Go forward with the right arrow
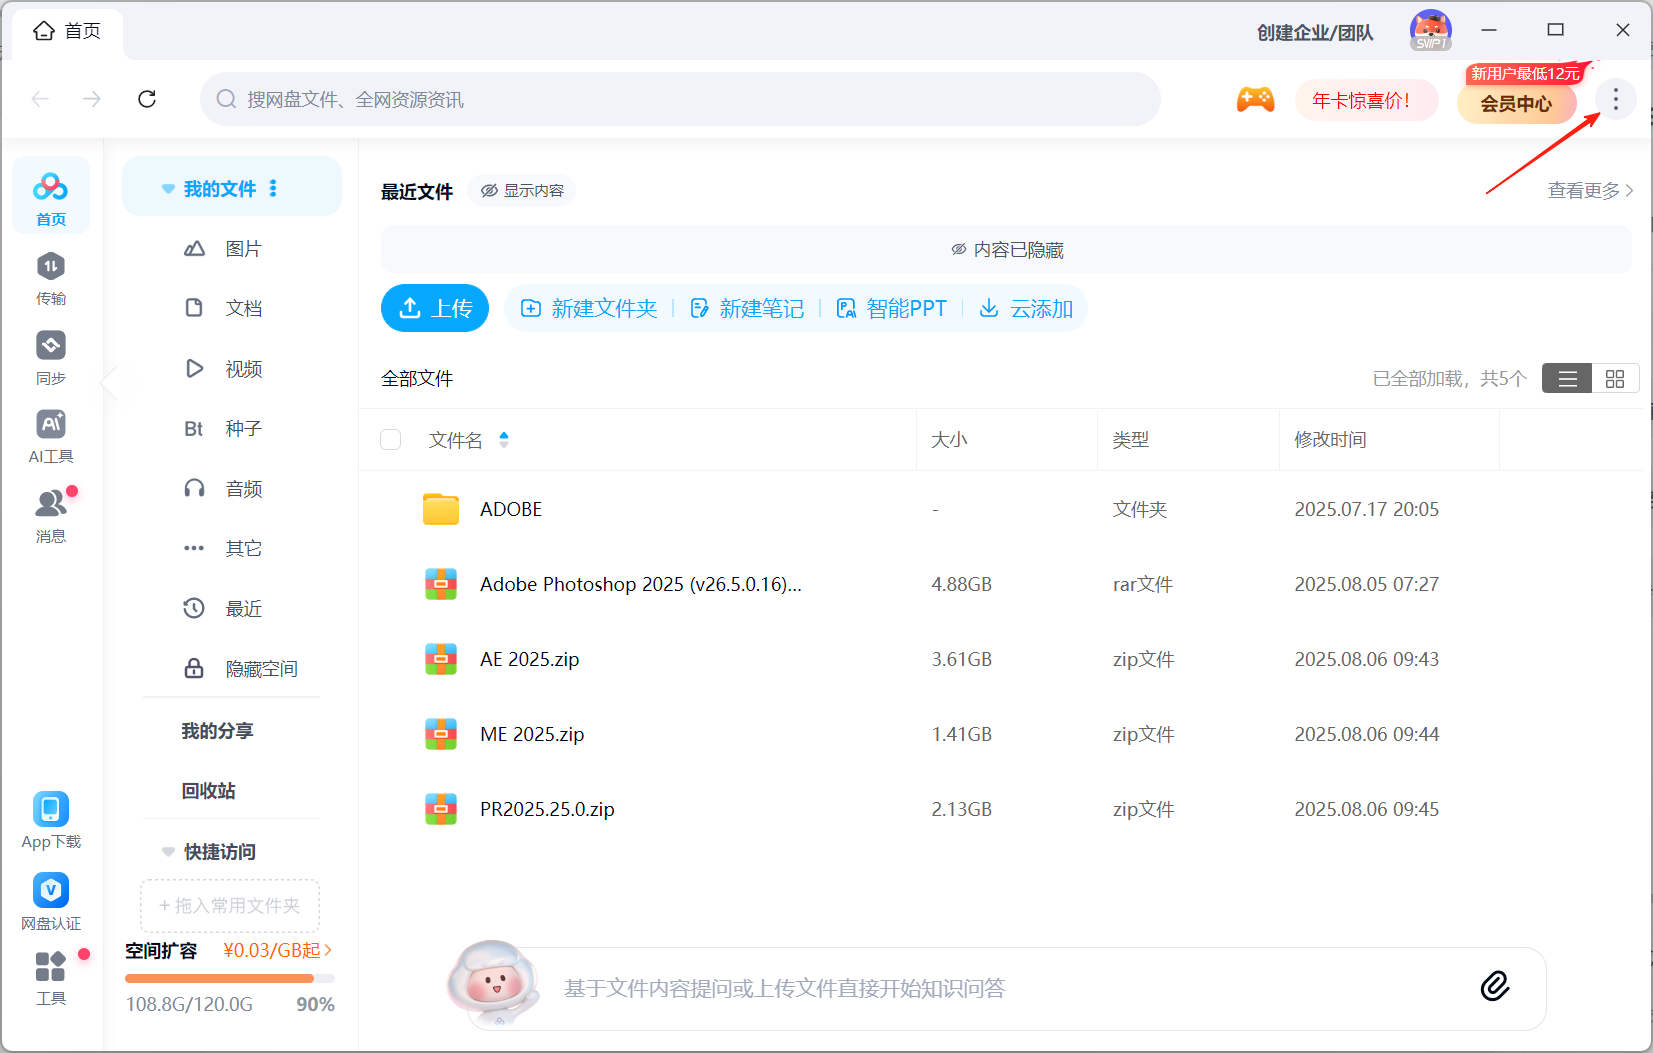 pos(92,99)
